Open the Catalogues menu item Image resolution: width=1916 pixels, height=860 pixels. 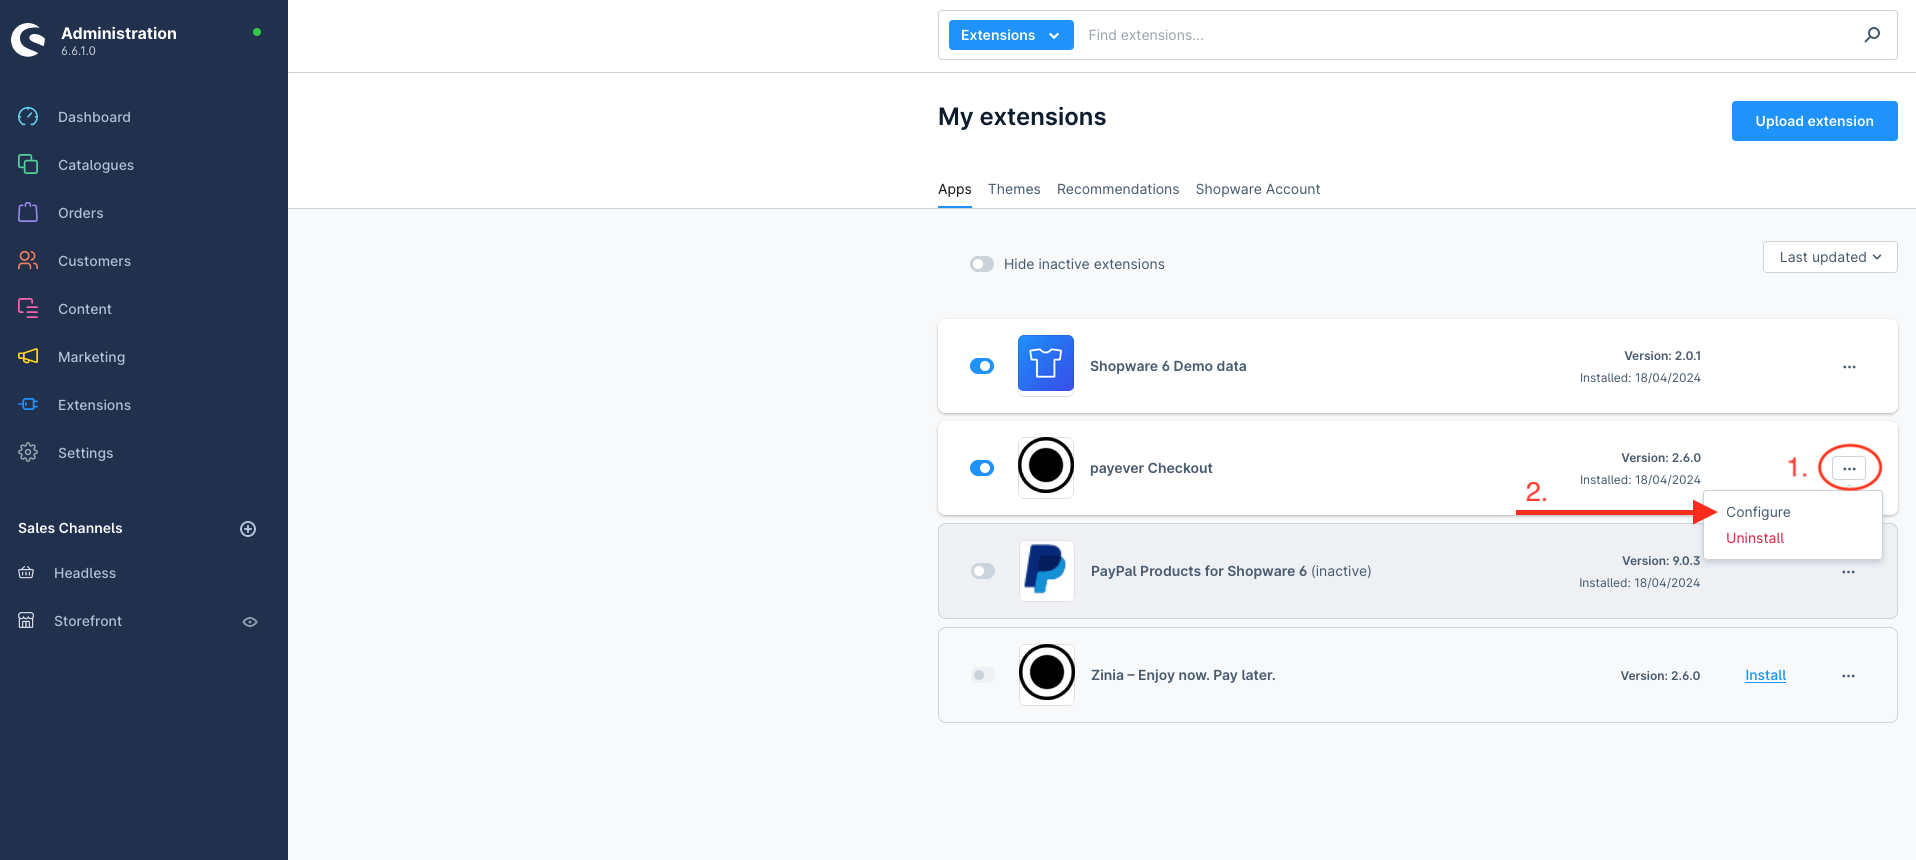(96, 165)
